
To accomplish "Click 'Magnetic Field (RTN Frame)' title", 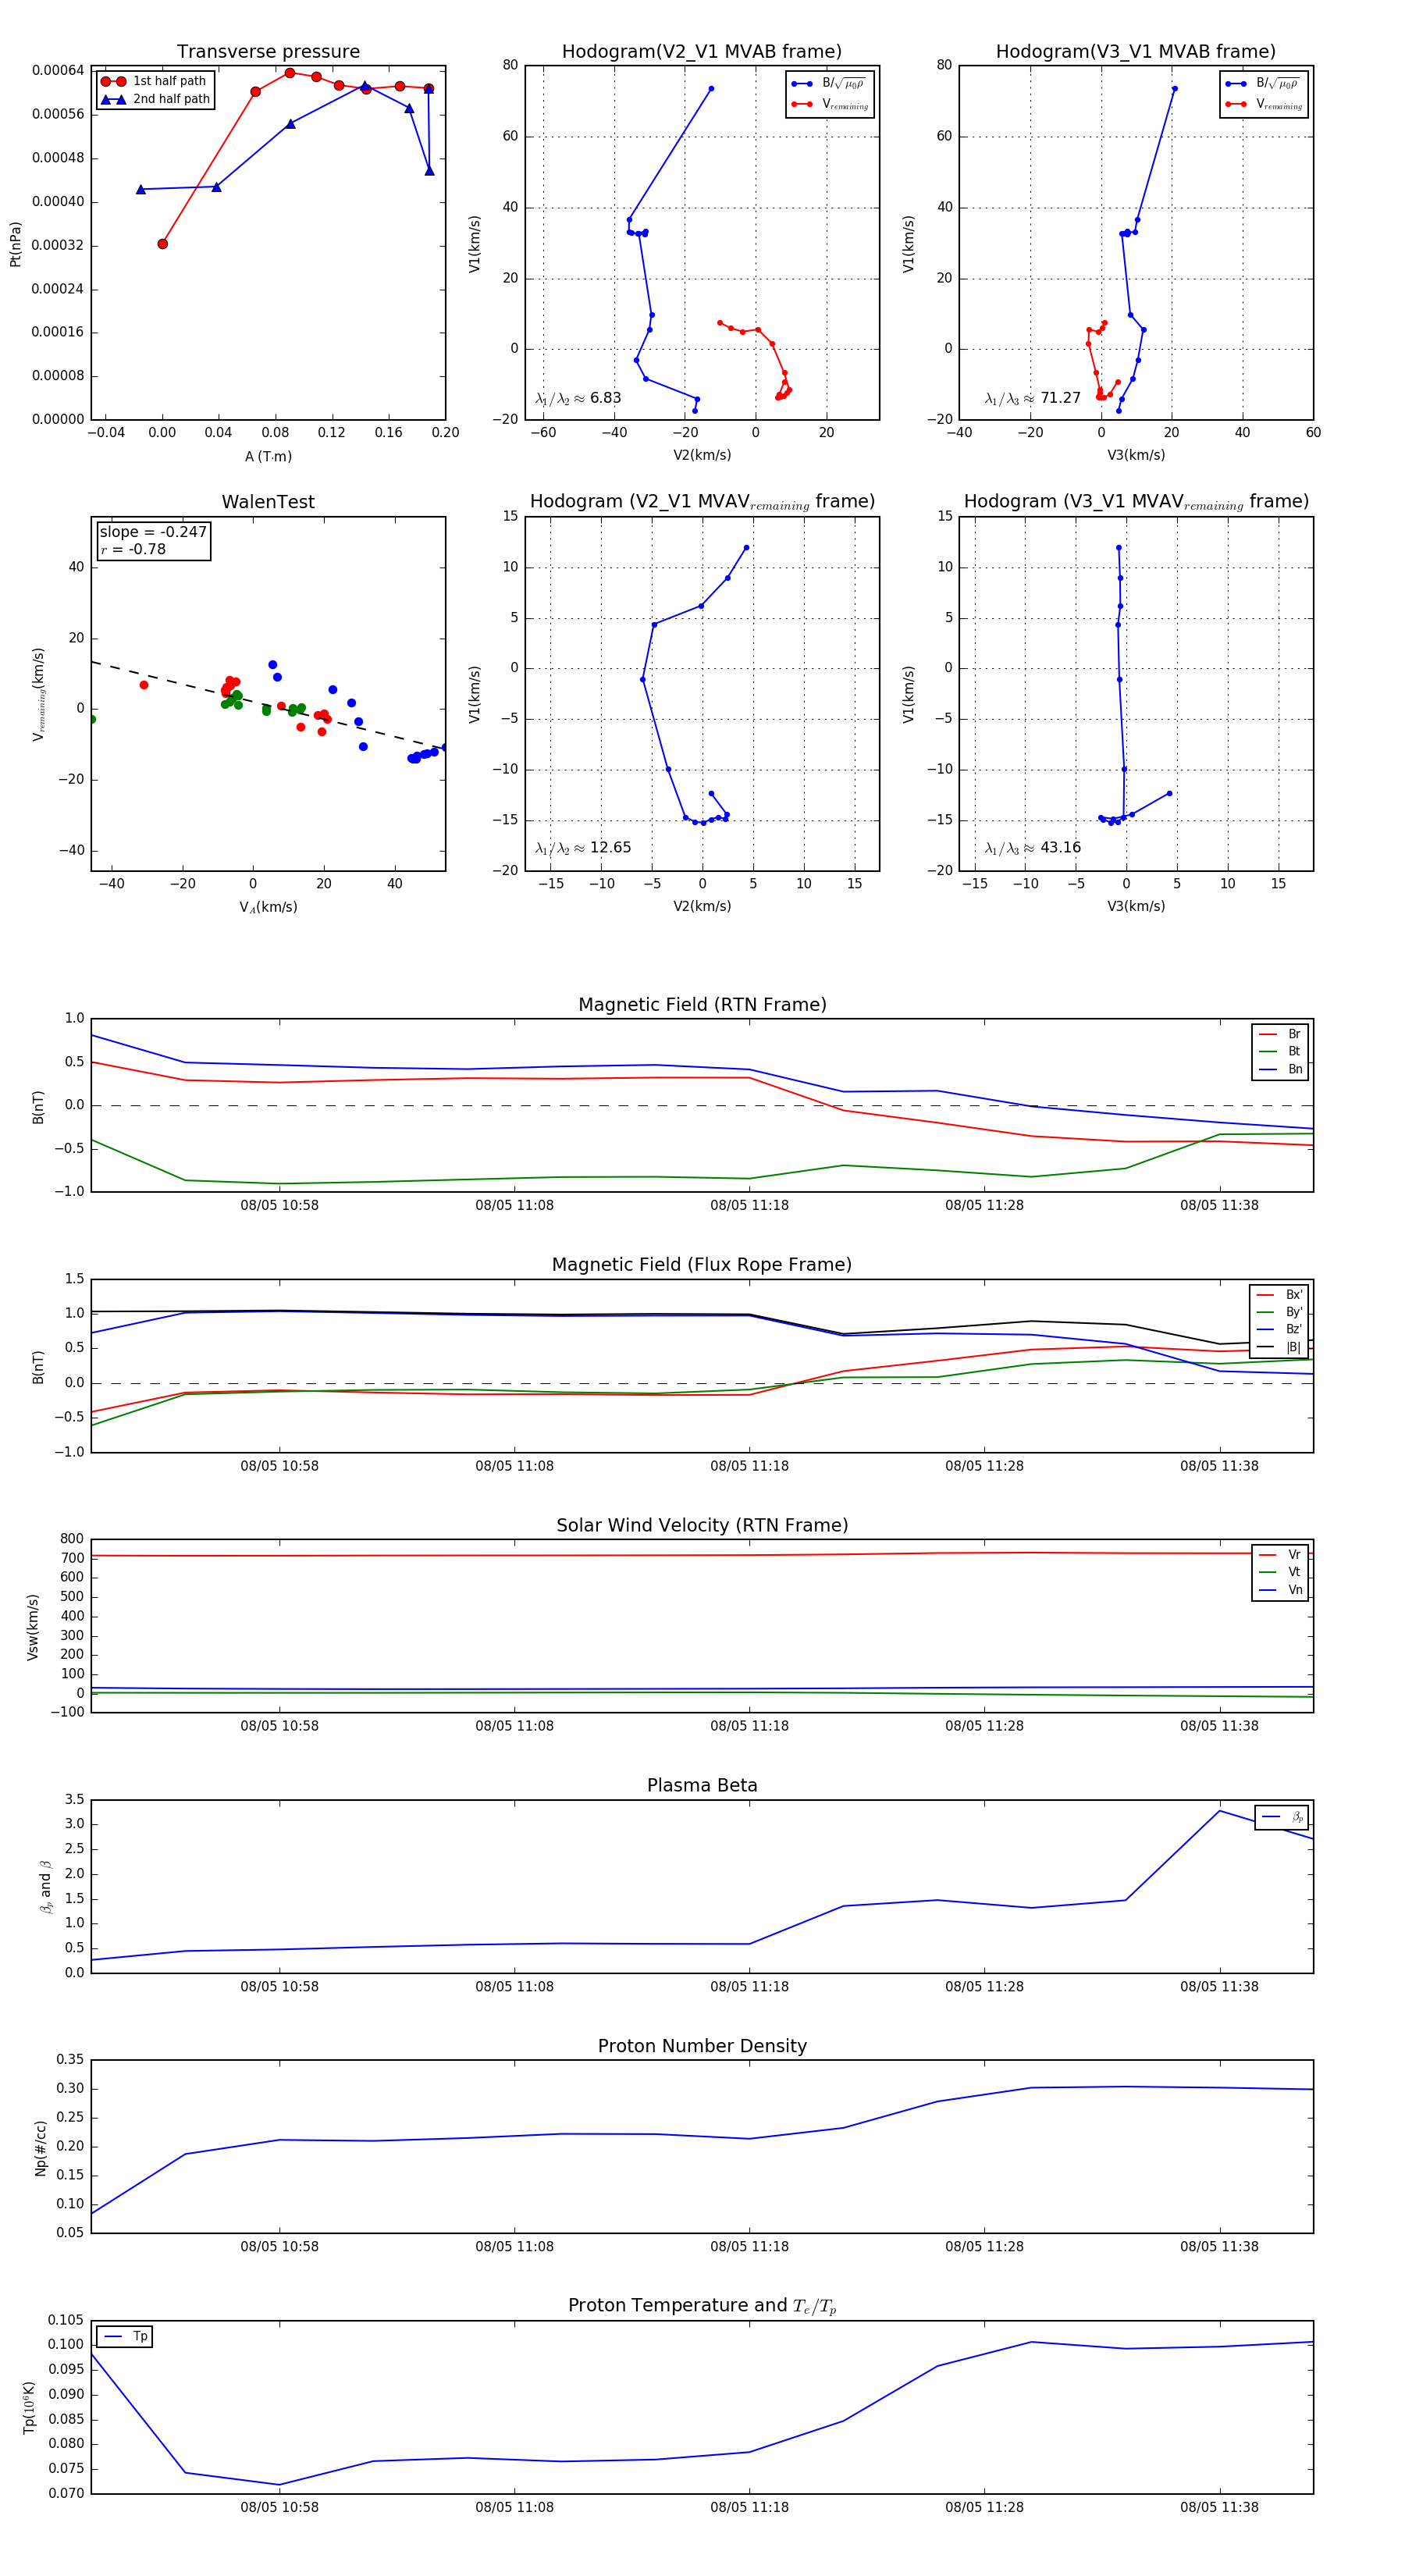I will 702,1005.
